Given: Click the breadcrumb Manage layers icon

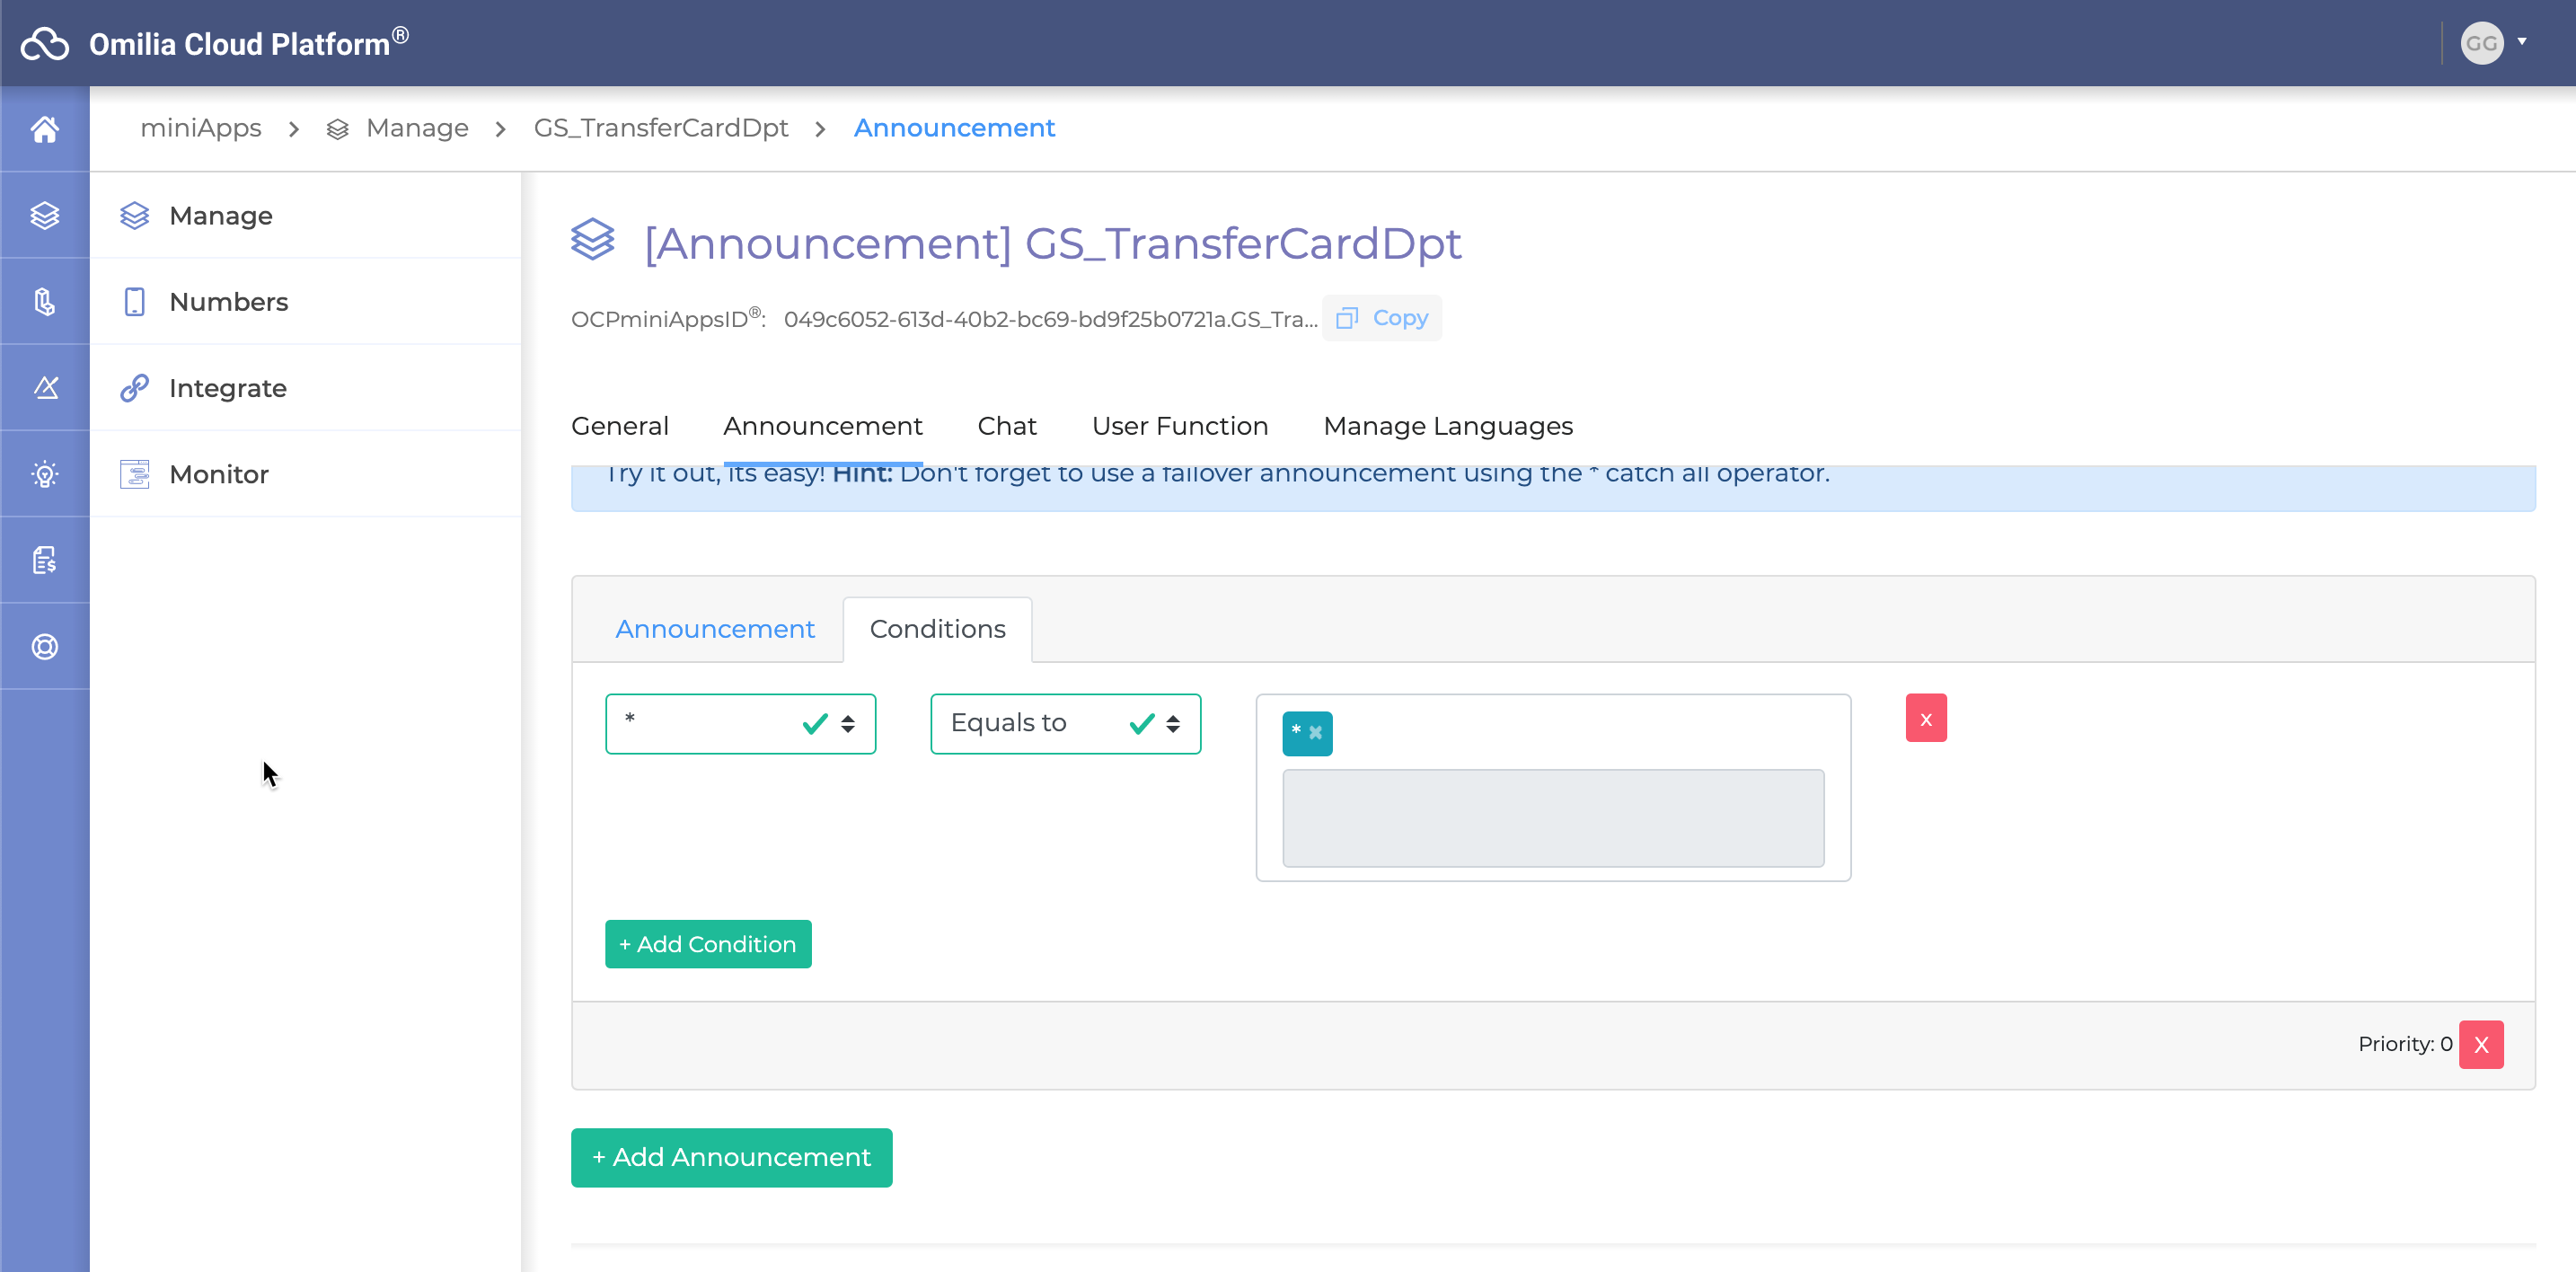Looking at the screenshot, I should coord(337,129).
